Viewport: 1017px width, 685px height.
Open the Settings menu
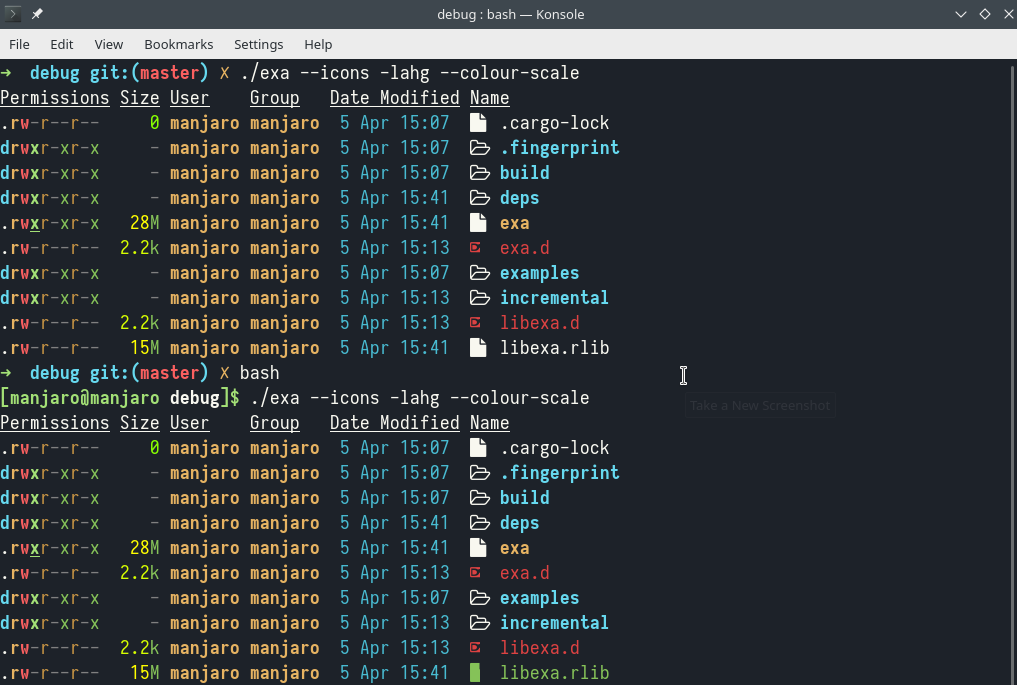pyautogui.click(x=258, y=44)
